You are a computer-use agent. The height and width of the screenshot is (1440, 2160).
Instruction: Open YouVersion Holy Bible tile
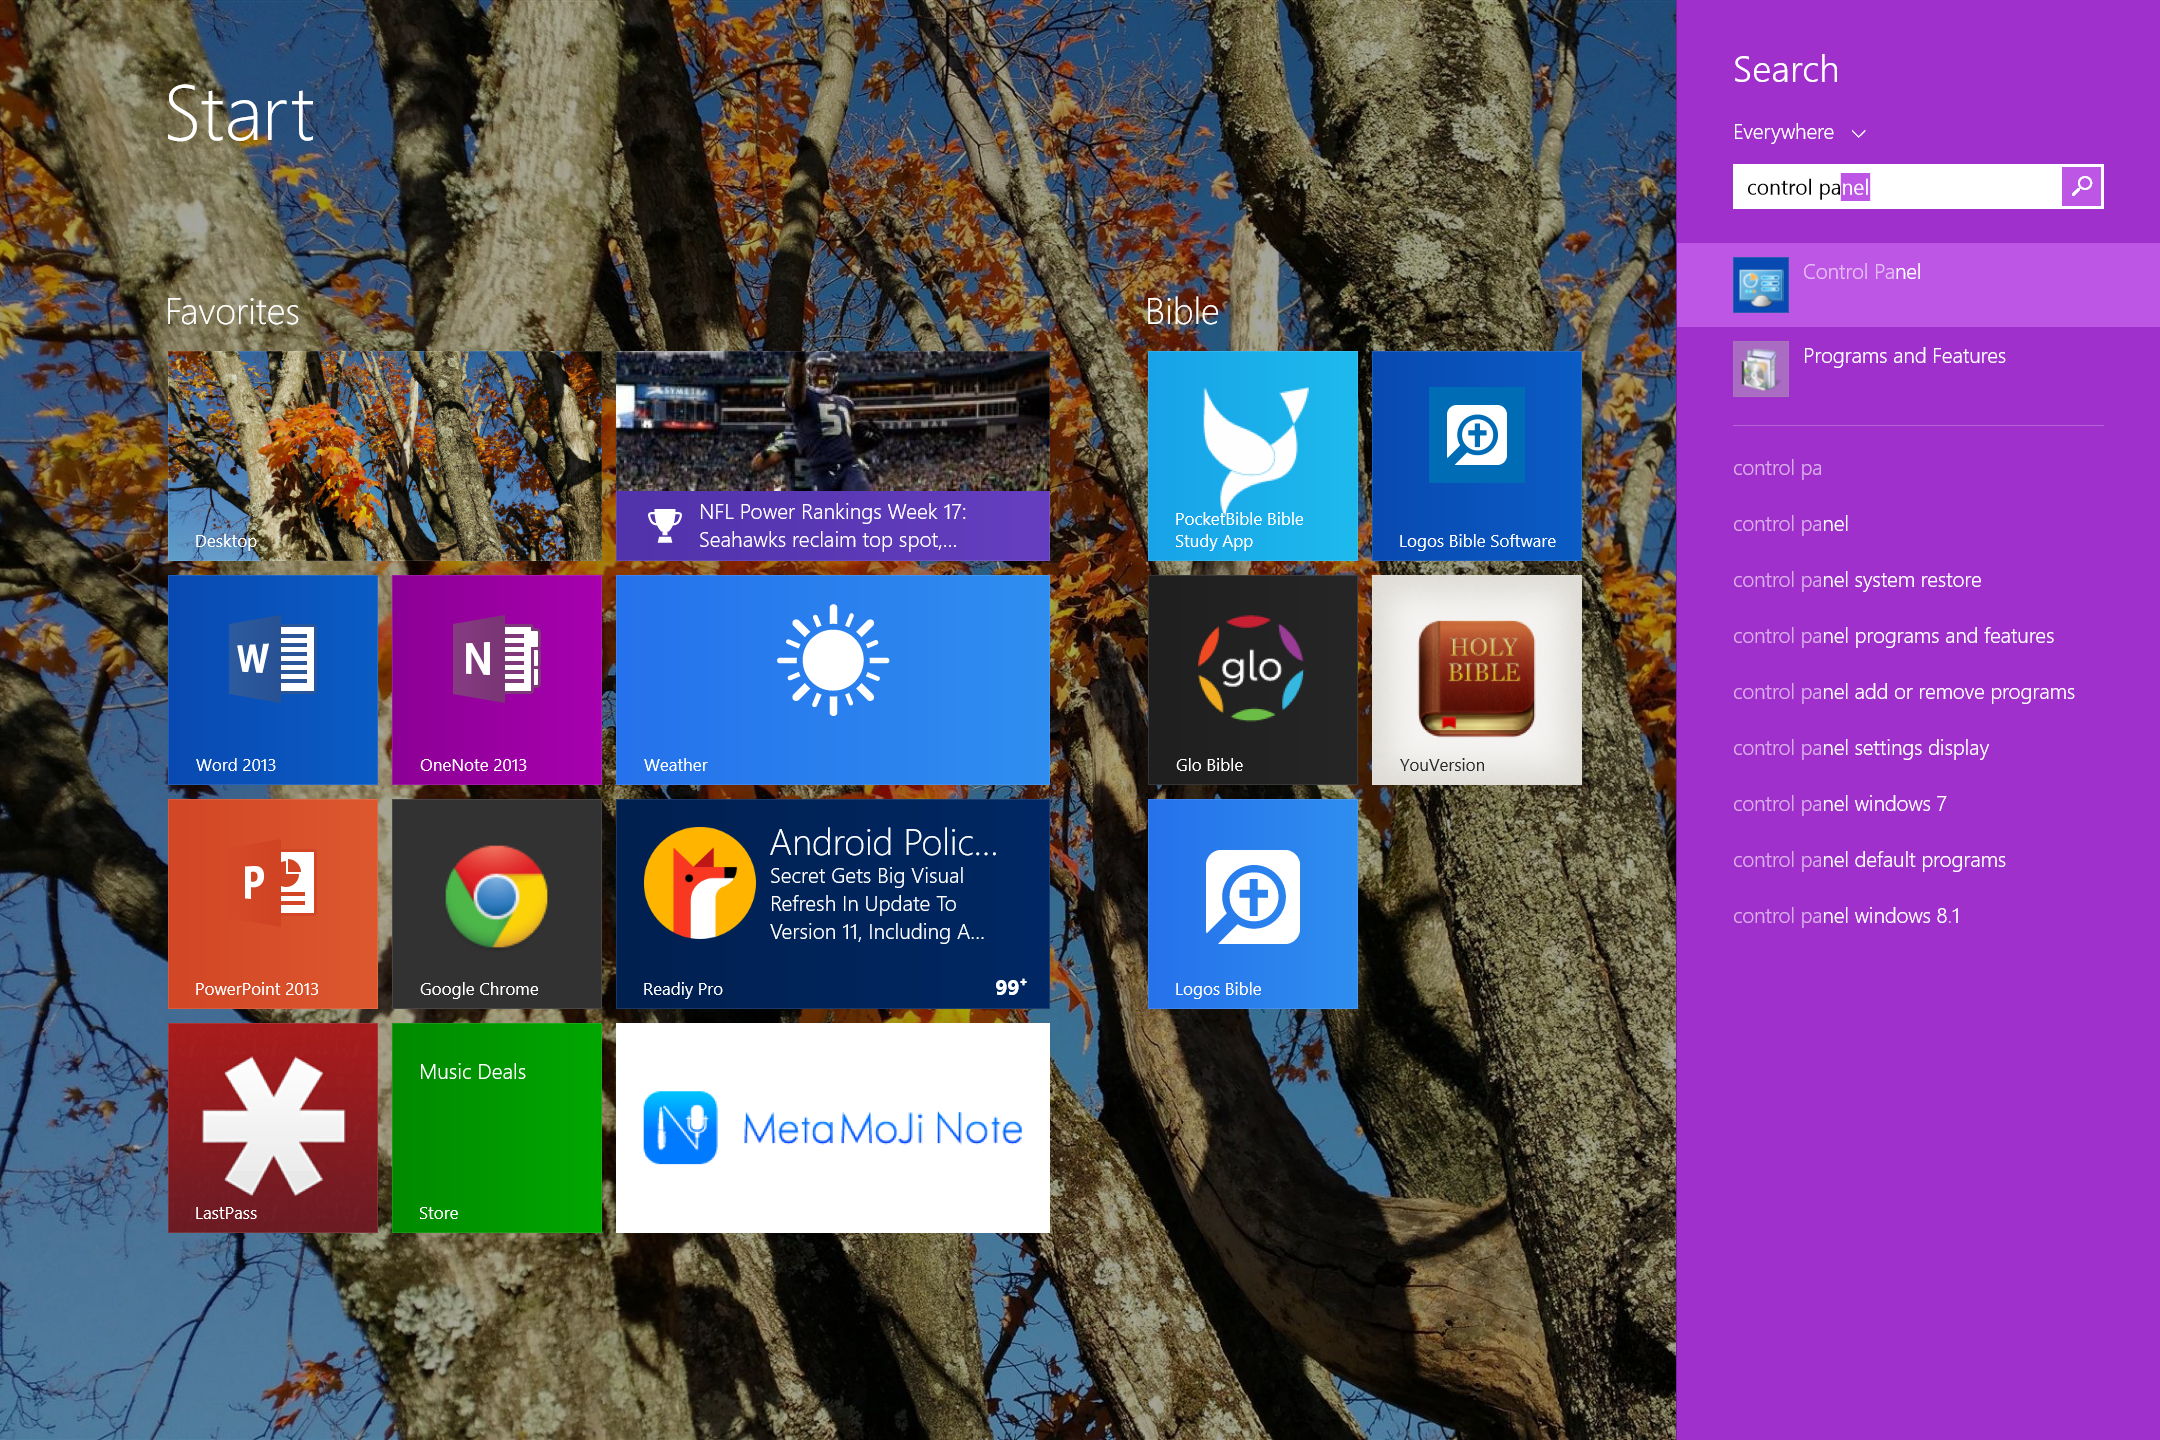(1477, 680)
